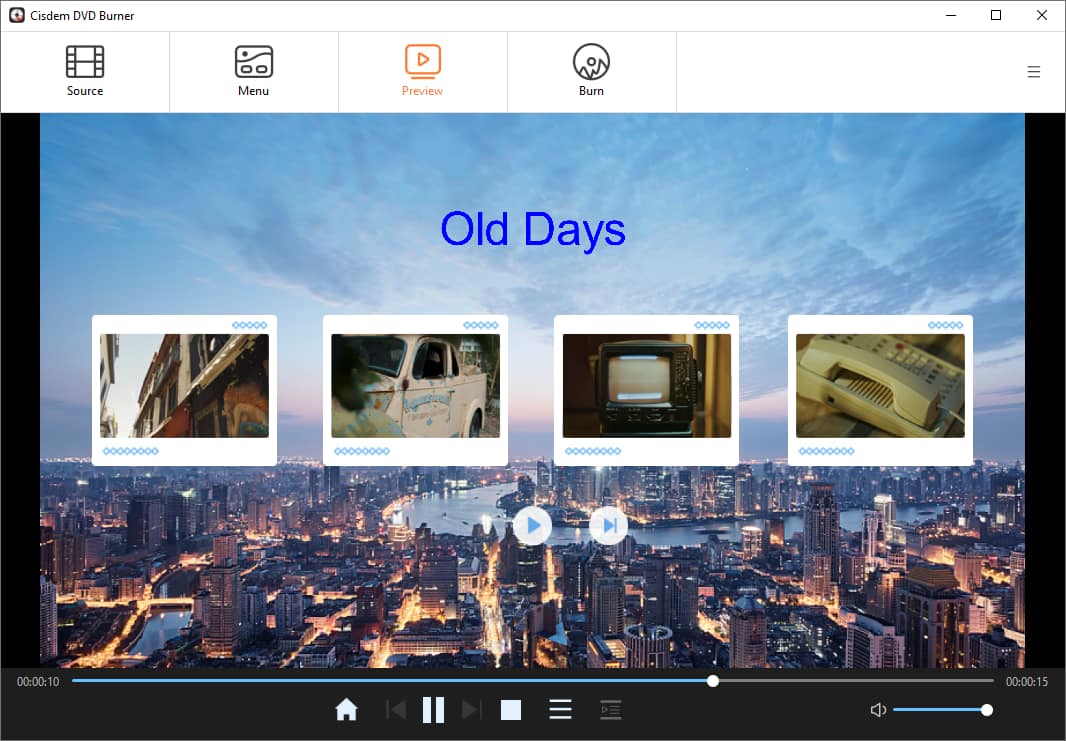
Task: Switch to the Menu tab
Action: [254, 72]
